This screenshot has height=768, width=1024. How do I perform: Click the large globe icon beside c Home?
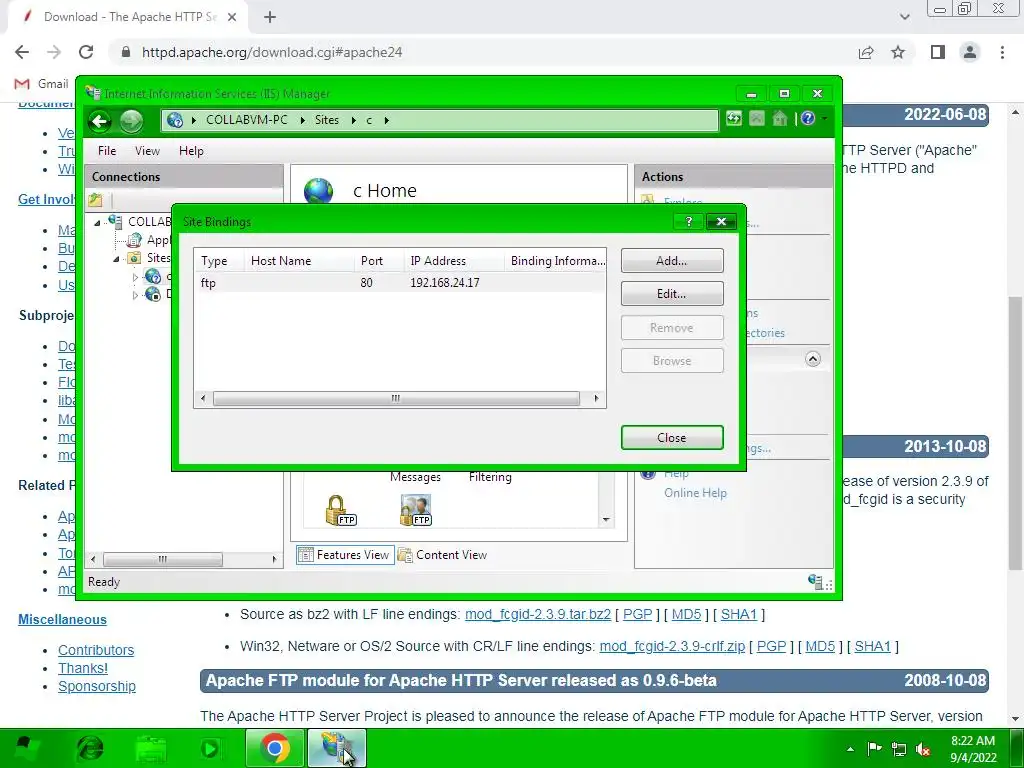click(319, 191)
